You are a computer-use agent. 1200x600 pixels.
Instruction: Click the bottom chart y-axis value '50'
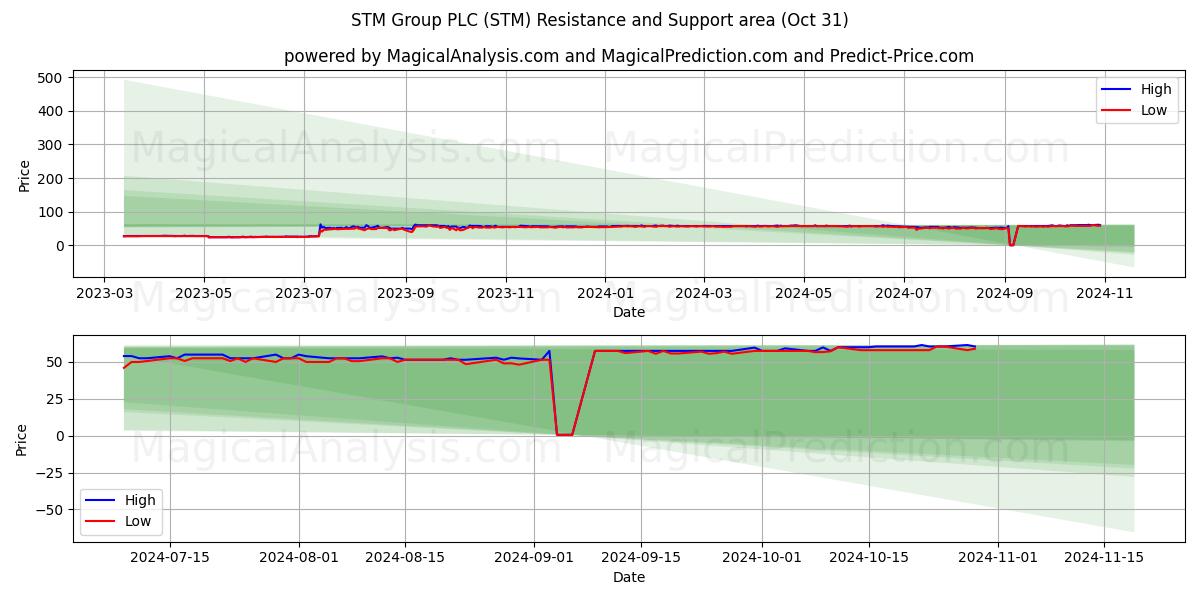[x=56, y=362]
